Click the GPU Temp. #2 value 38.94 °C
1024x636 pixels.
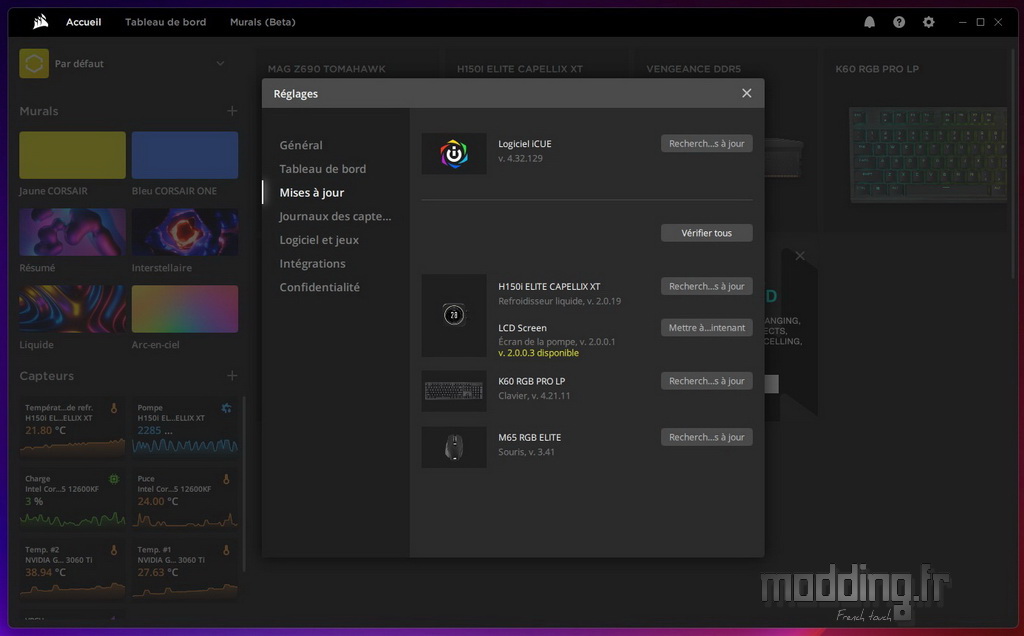[45, 573]
